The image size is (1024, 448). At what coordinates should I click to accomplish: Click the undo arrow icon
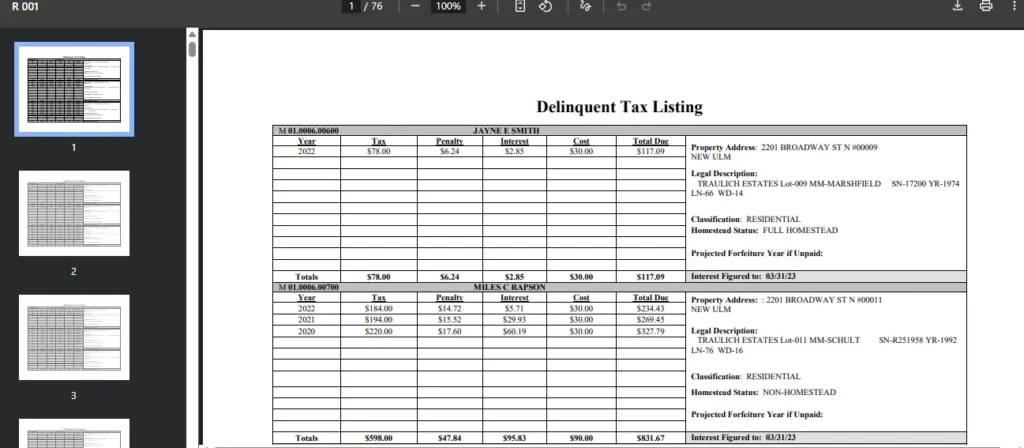621,6
